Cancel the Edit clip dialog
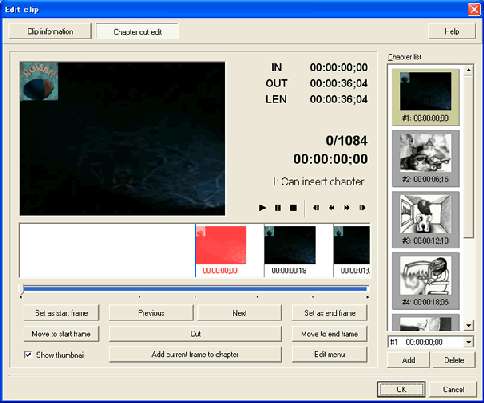The width and height of the screenshot is (484, 403). pos(453,389)
